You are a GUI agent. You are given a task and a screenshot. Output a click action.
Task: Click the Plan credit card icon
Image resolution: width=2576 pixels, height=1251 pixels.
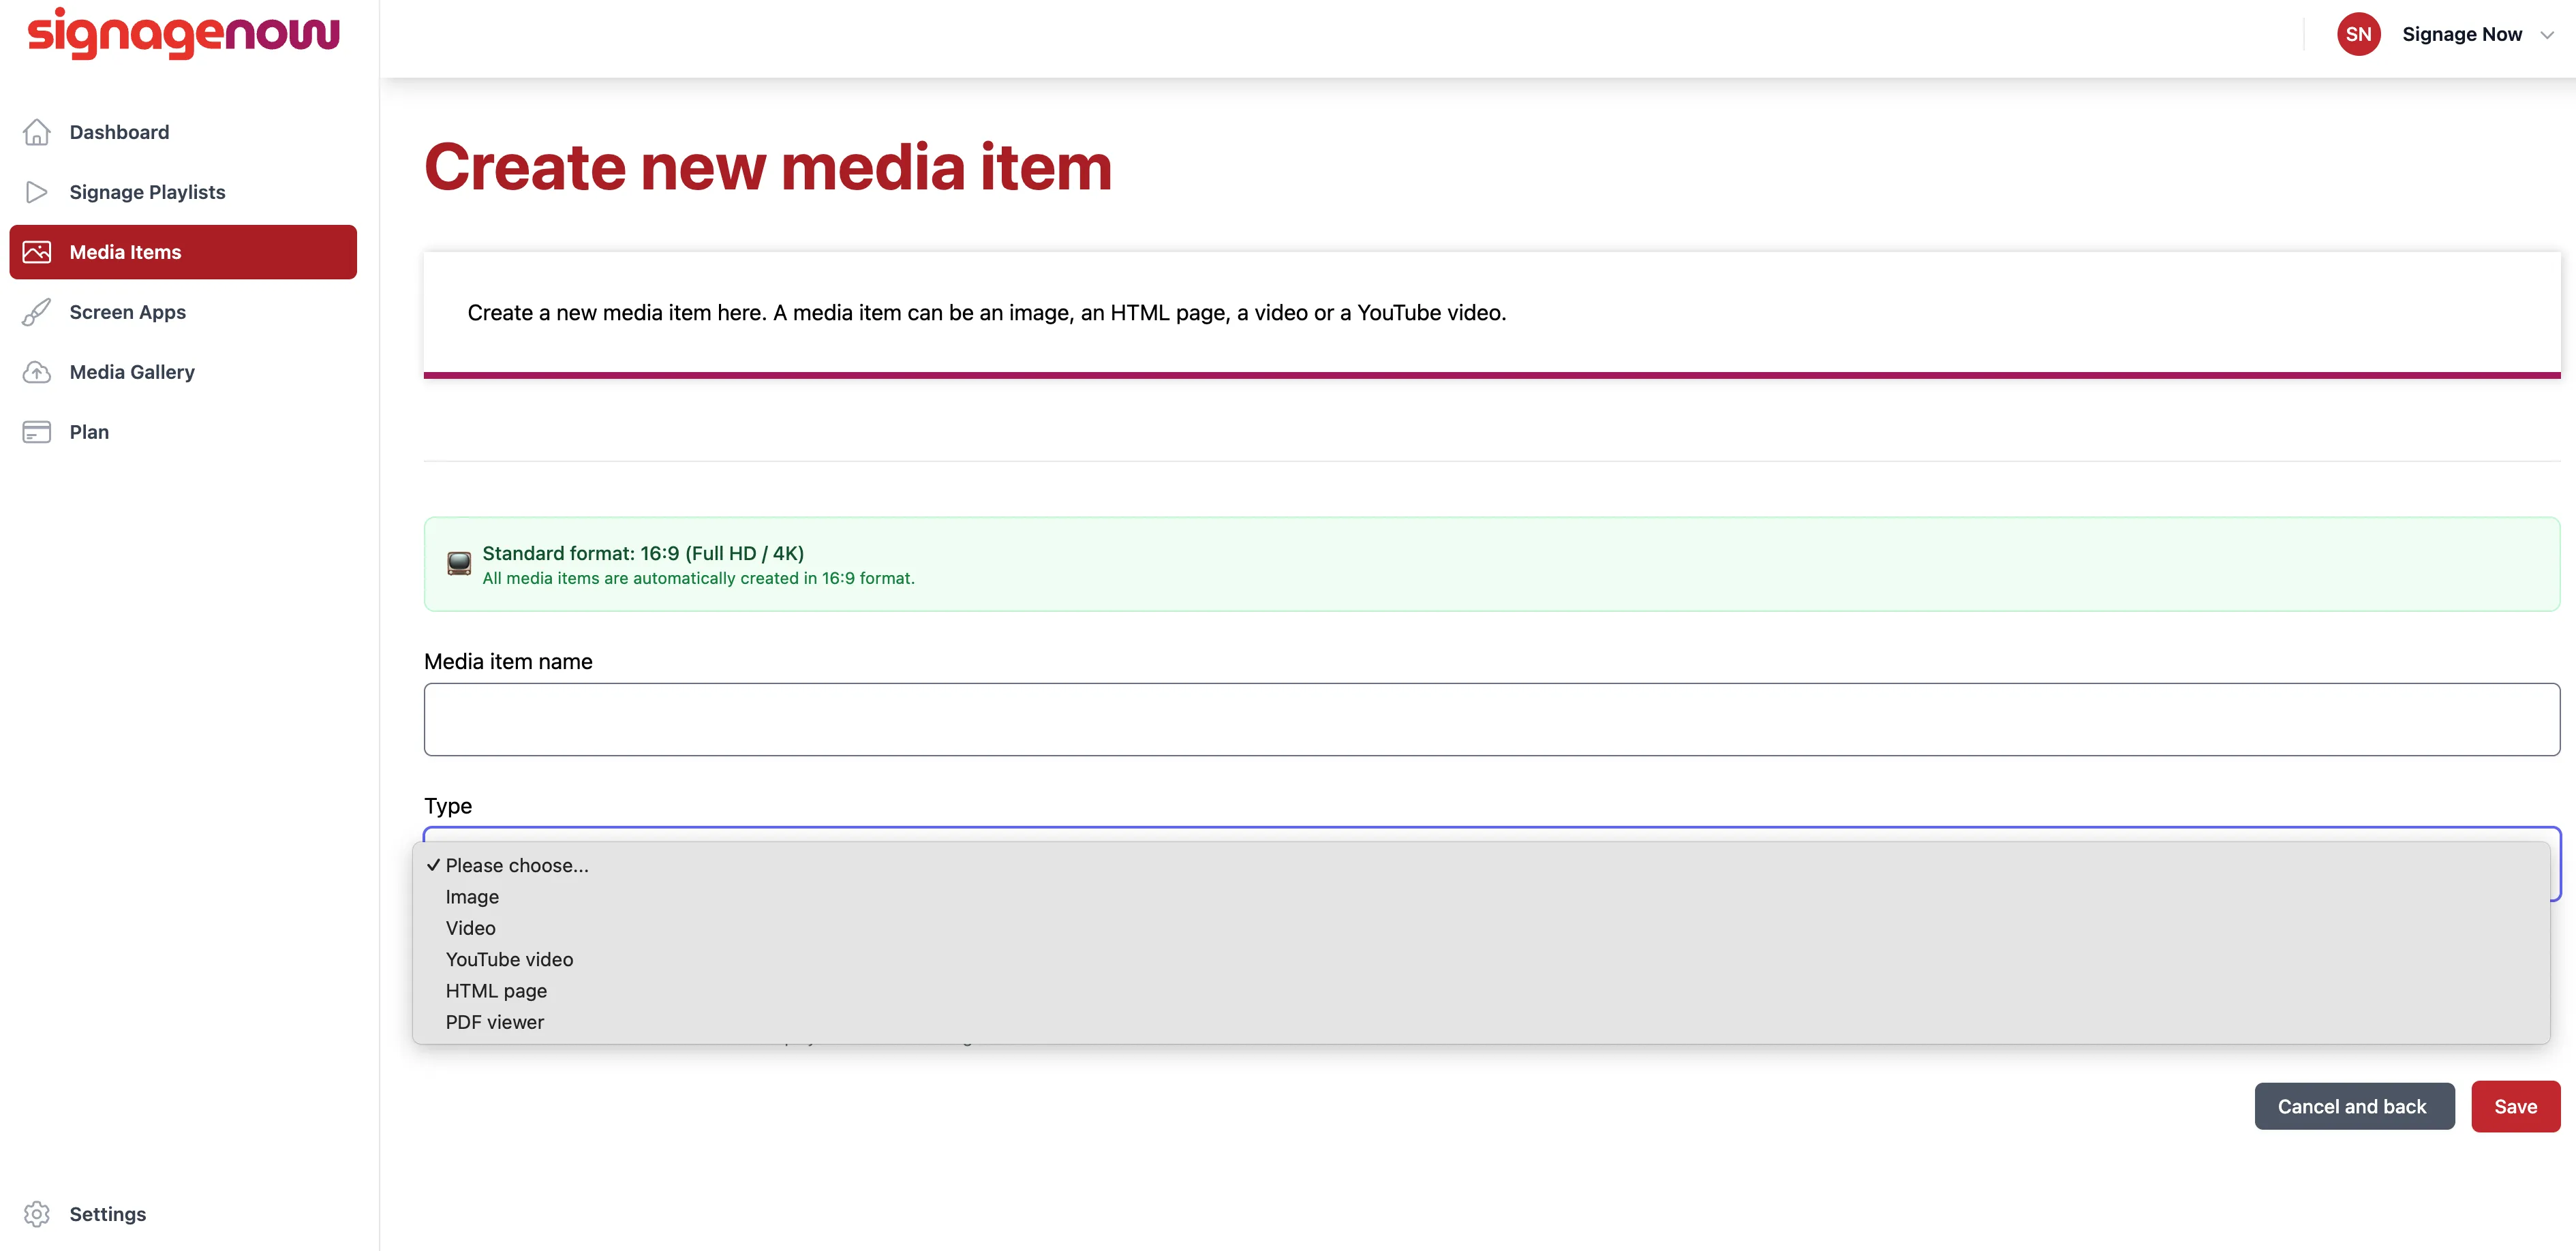pos(37,432)
